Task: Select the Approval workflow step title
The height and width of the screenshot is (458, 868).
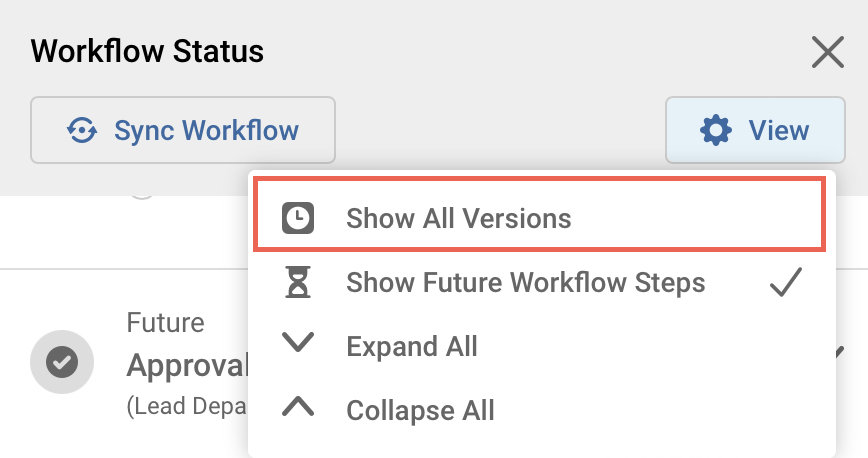Action: 187,366
